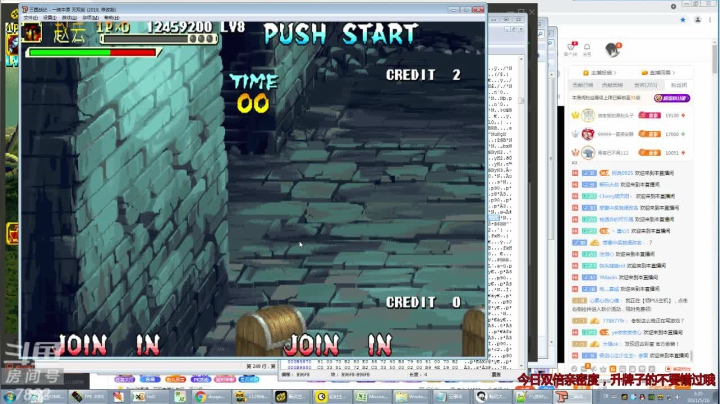Open the 杂项(M) menu in the emulator

[x=90, y=17]
